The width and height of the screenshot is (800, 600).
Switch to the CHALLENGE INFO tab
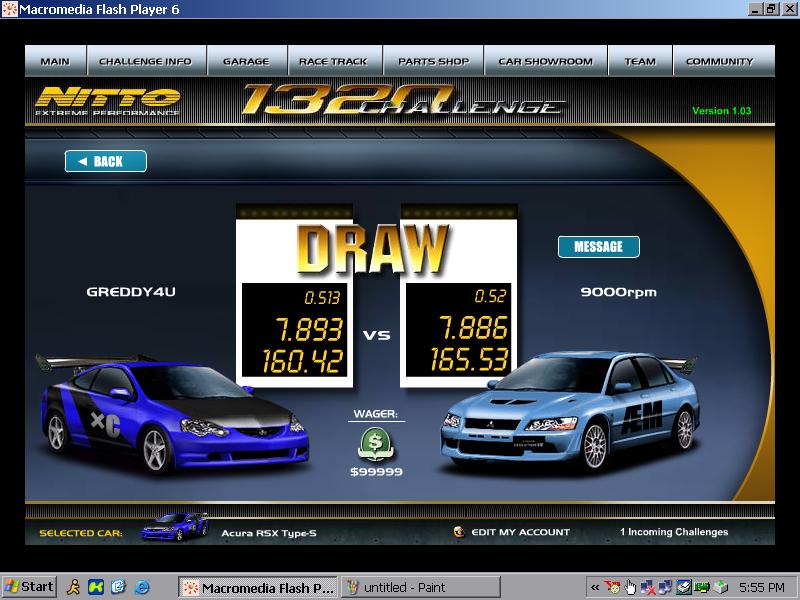point(146,61)
